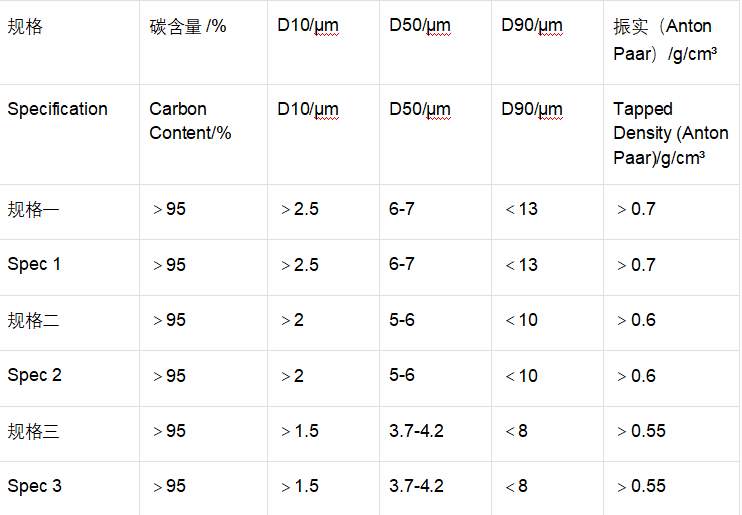The width and height of the screenshot is (742, 515).
Task: Click D90/μm header in the English header row
Action: 532,109
